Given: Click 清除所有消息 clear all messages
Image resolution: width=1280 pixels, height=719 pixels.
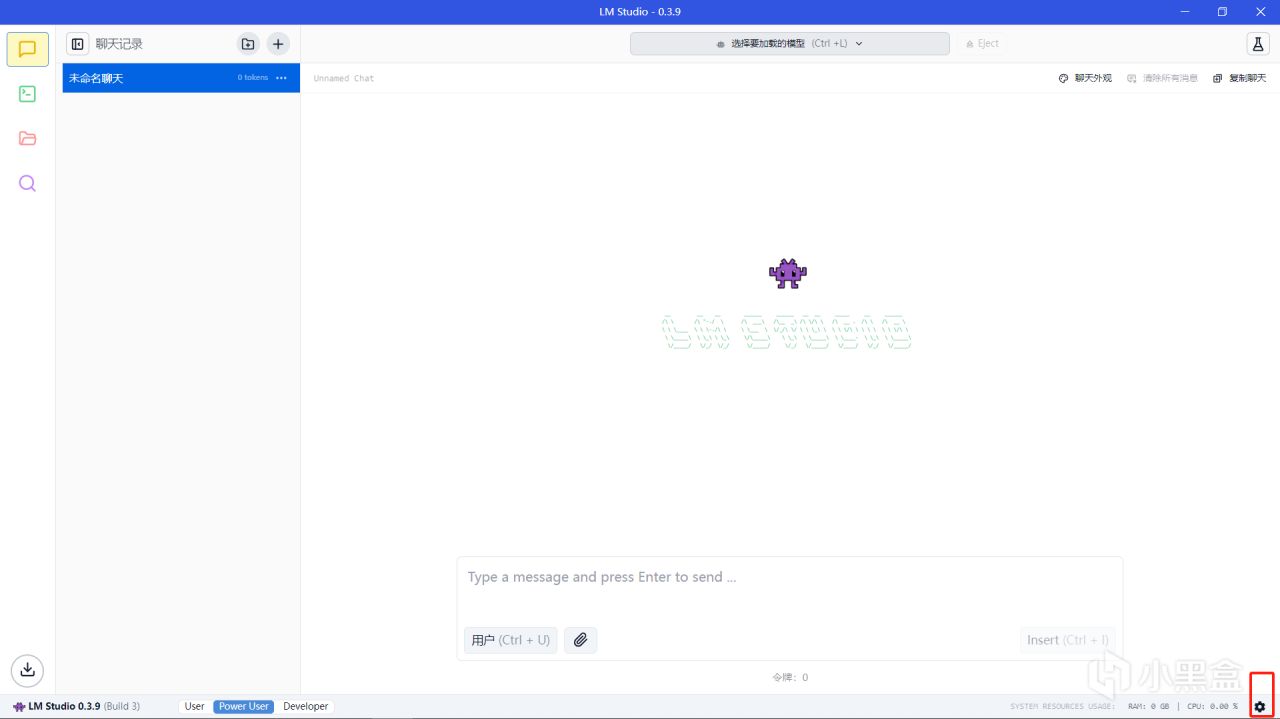Looking at the screenshot, I should tap(1162, 78).
